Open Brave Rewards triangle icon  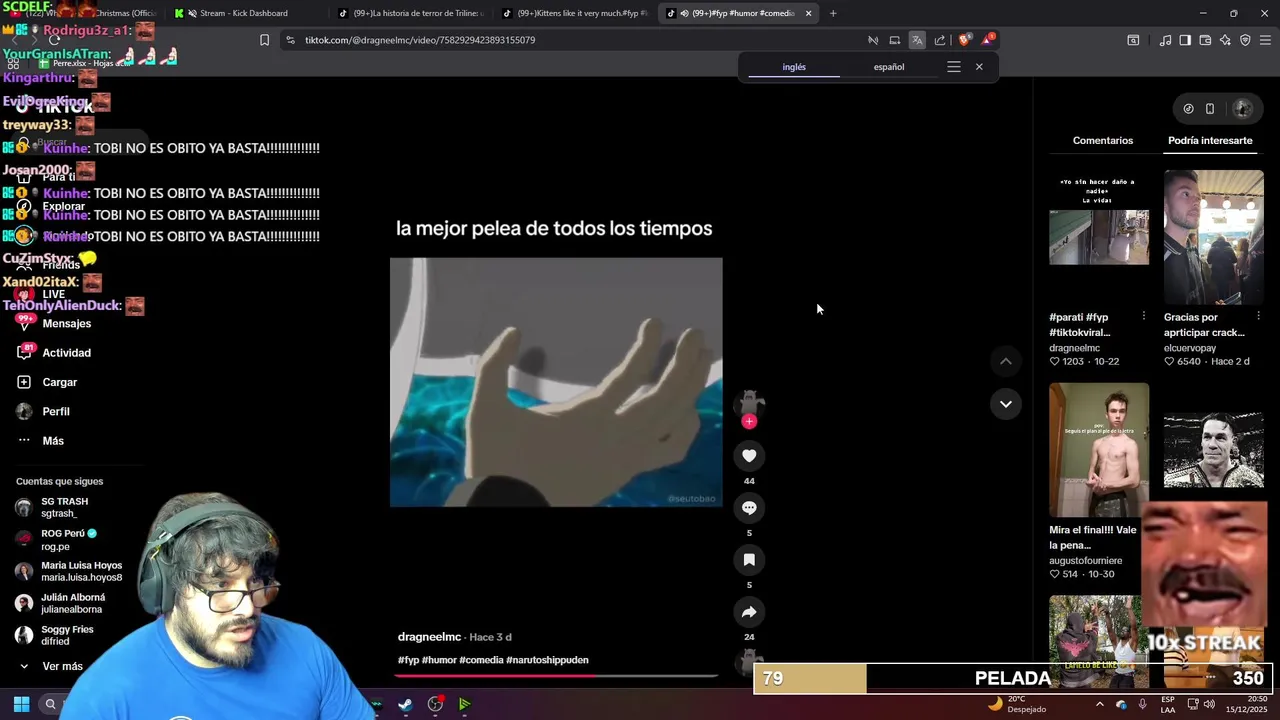click(988, 40)
